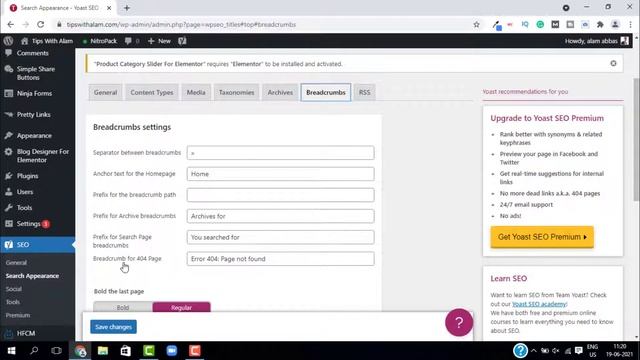
Task: Open Search Appearance submenu
Action: point(32,276)
